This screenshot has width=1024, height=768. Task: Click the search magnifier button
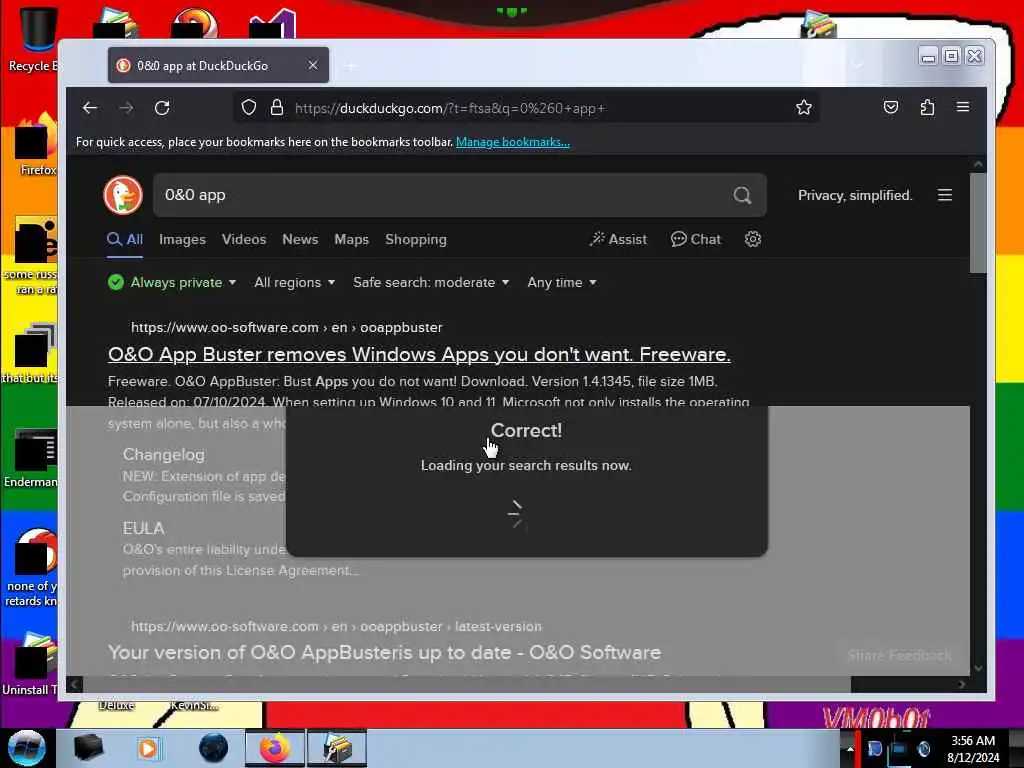coord(742,195)
